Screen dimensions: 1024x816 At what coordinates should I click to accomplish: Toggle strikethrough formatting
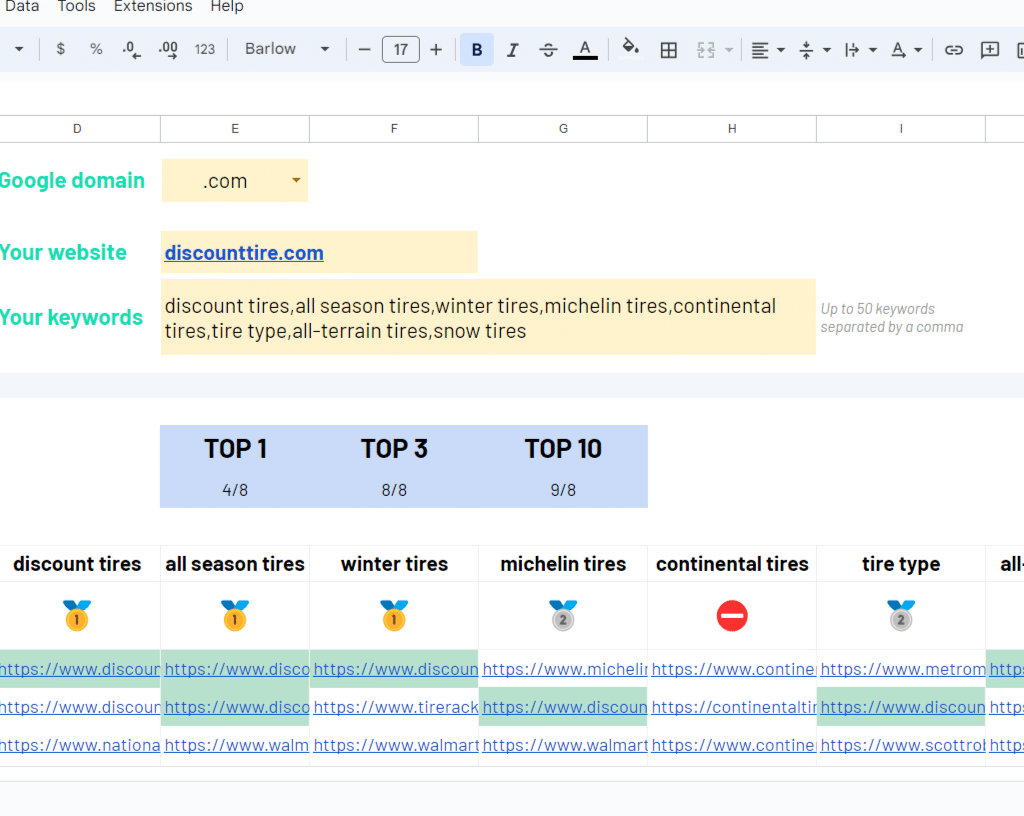coord(548,50)
